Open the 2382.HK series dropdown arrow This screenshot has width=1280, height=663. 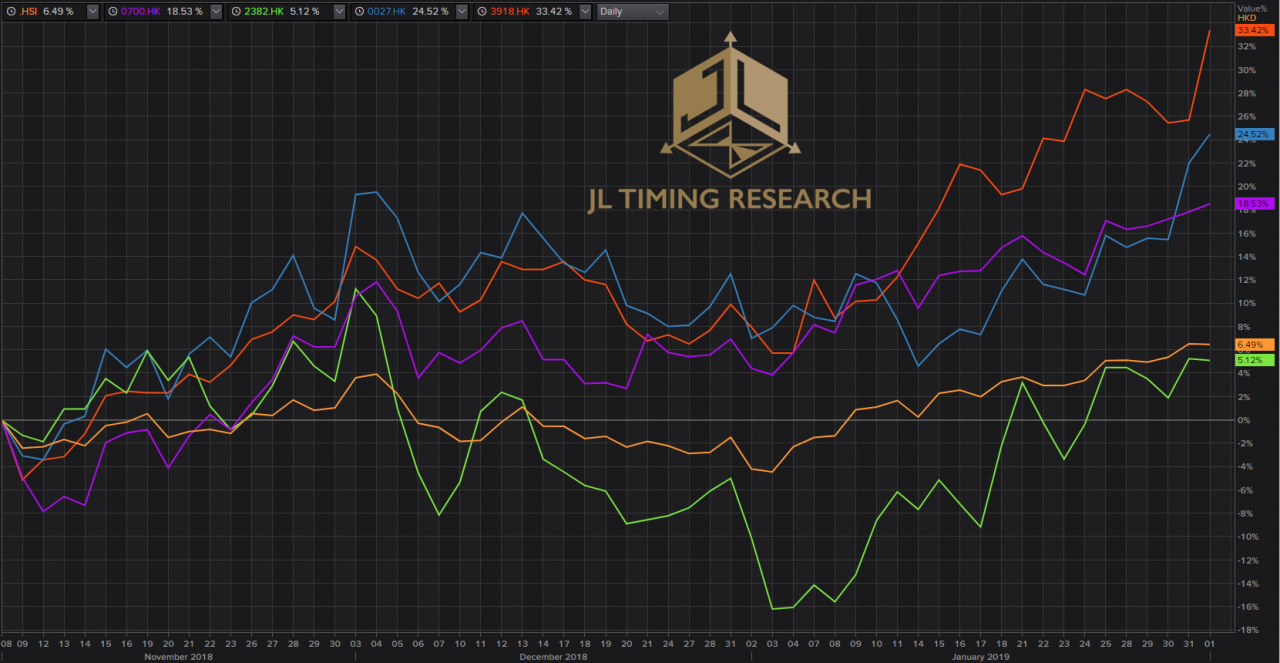(x=338, y=12)
